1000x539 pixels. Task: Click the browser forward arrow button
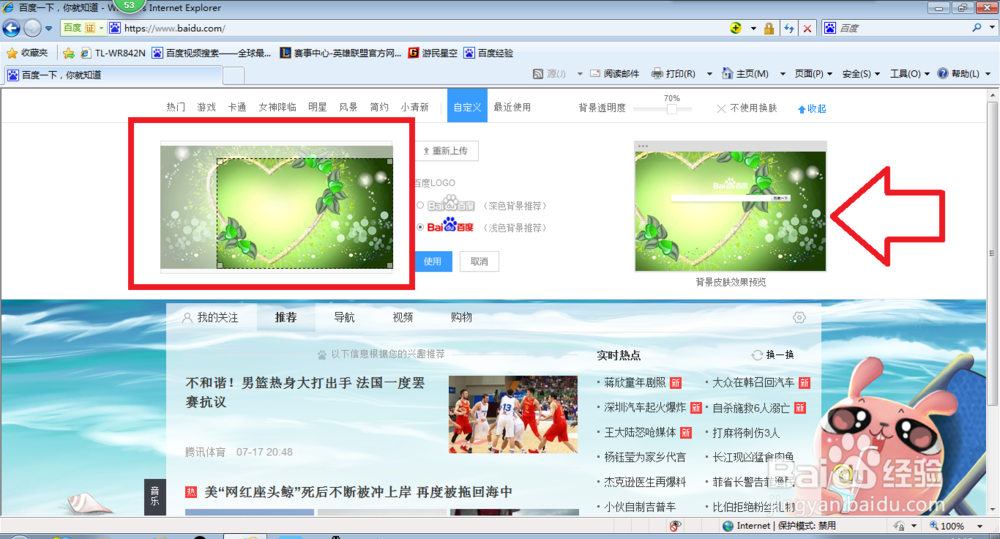tap(32, 28)
